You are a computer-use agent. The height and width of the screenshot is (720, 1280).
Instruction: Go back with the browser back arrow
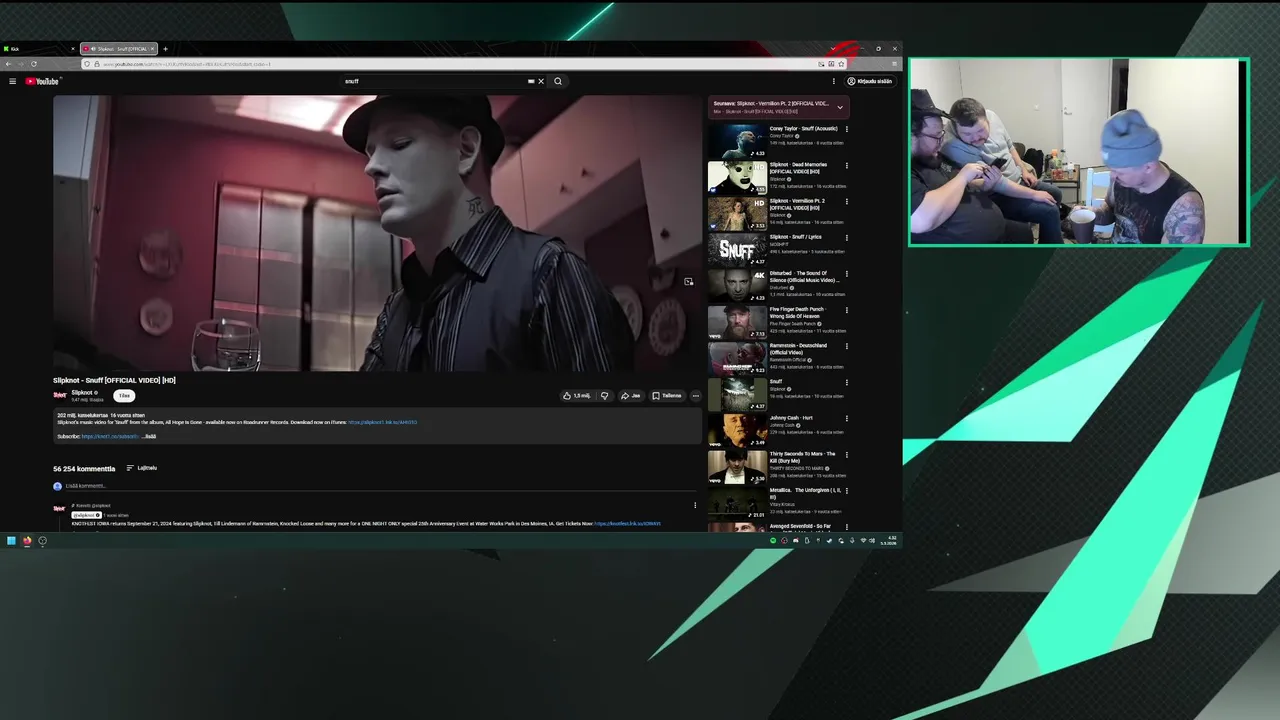click(x=8, y=64)
